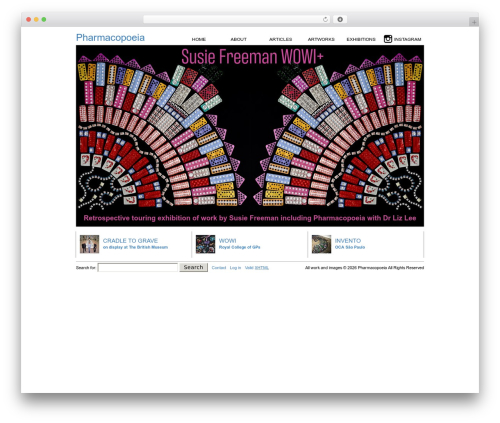Click the green maximize window button

click(x=44, y=19)
